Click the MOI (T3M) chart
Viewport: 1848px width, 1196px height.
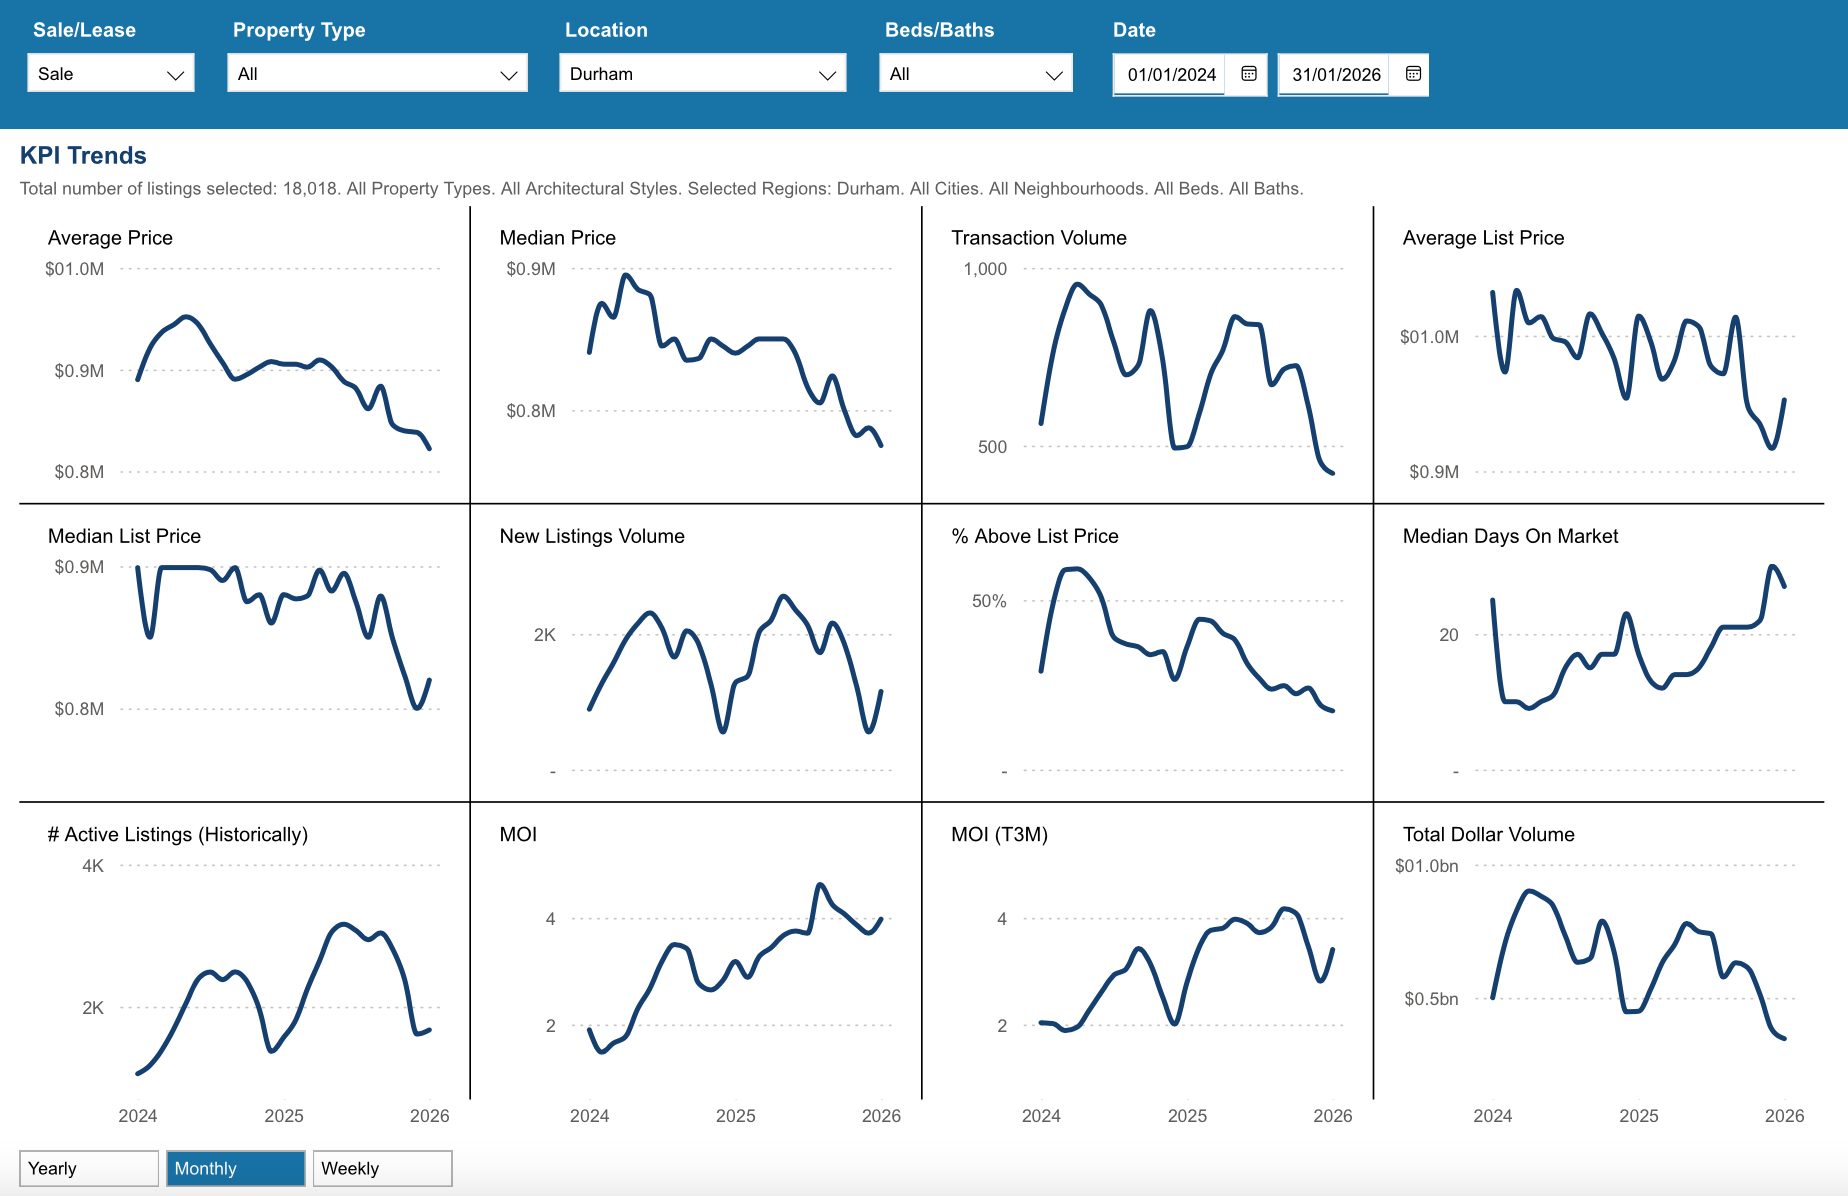click(x=1187, y=965)
